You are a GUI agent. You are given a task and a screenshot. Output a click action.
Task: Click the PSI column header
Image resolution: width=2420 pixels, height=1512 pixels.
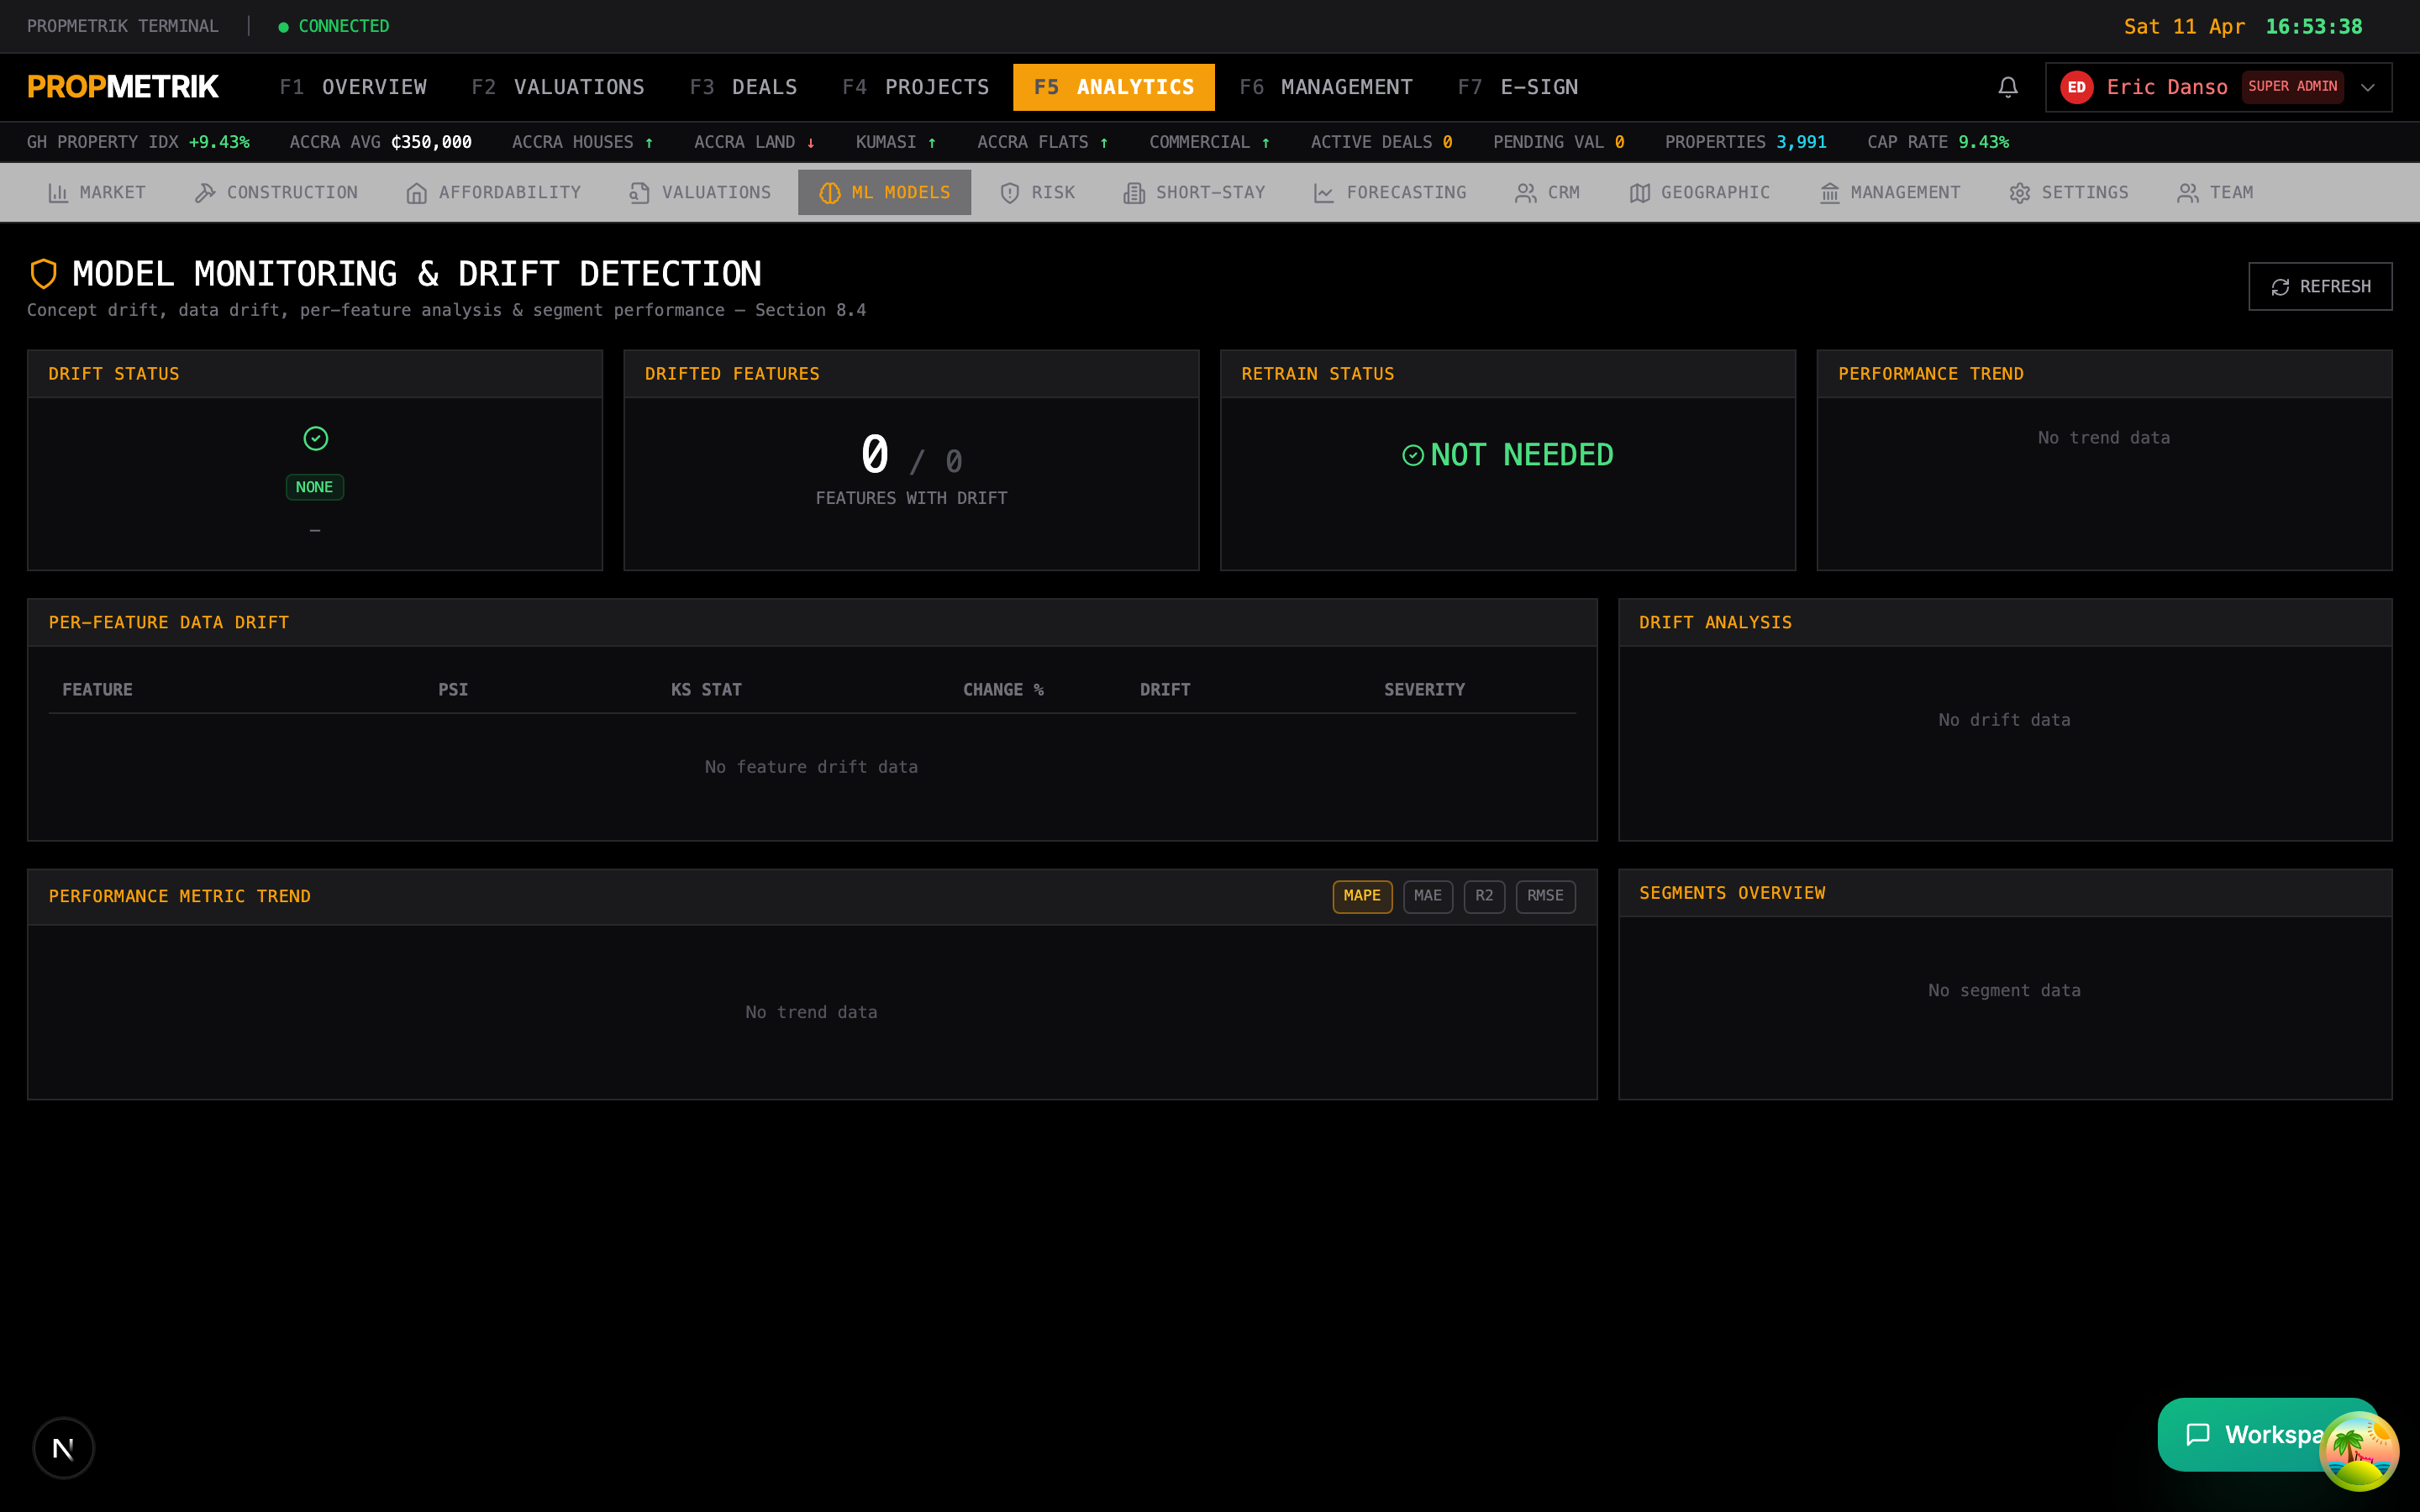pyautogui.click(x=453, y=690)
